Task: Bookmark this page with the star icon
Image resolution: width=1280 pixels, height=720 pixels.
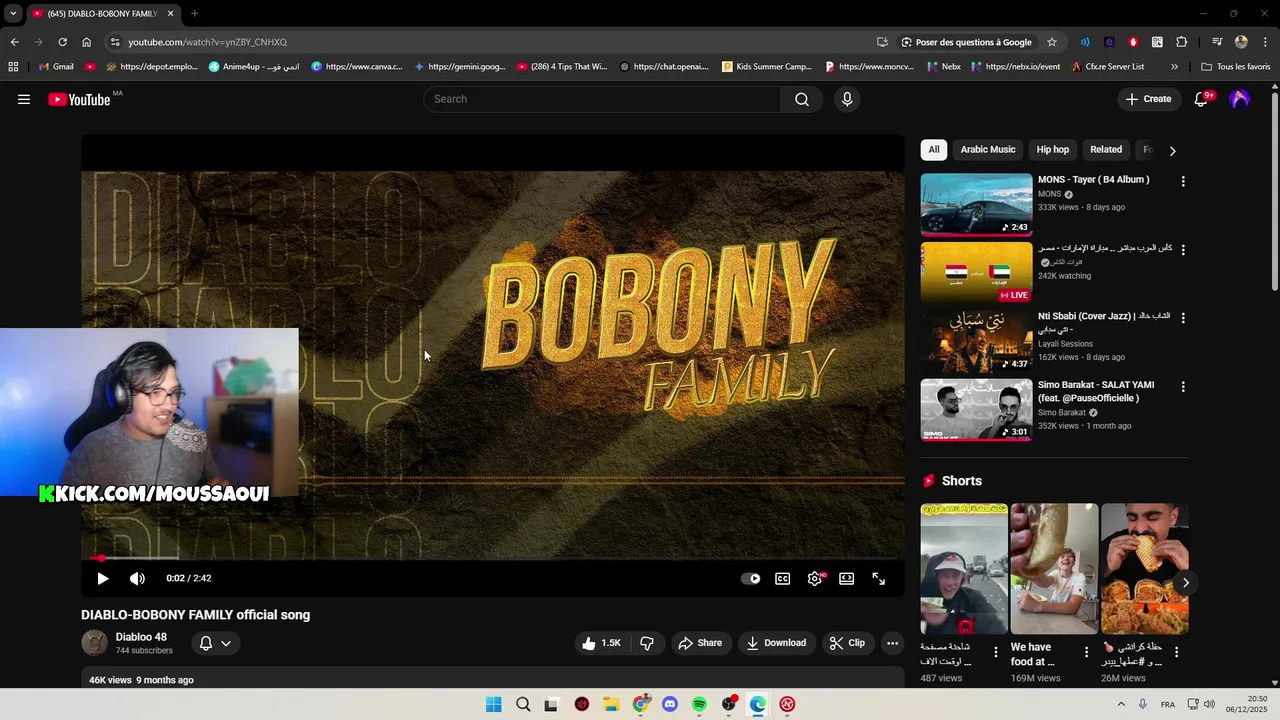Action: 1052,42
